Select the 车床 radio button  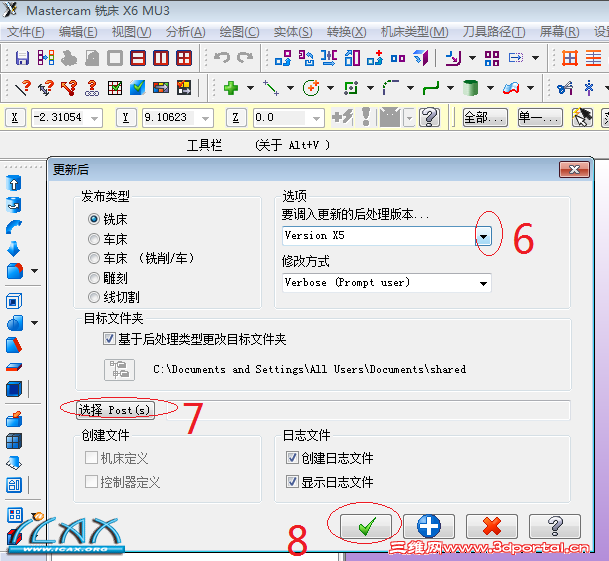pos(94,239)
